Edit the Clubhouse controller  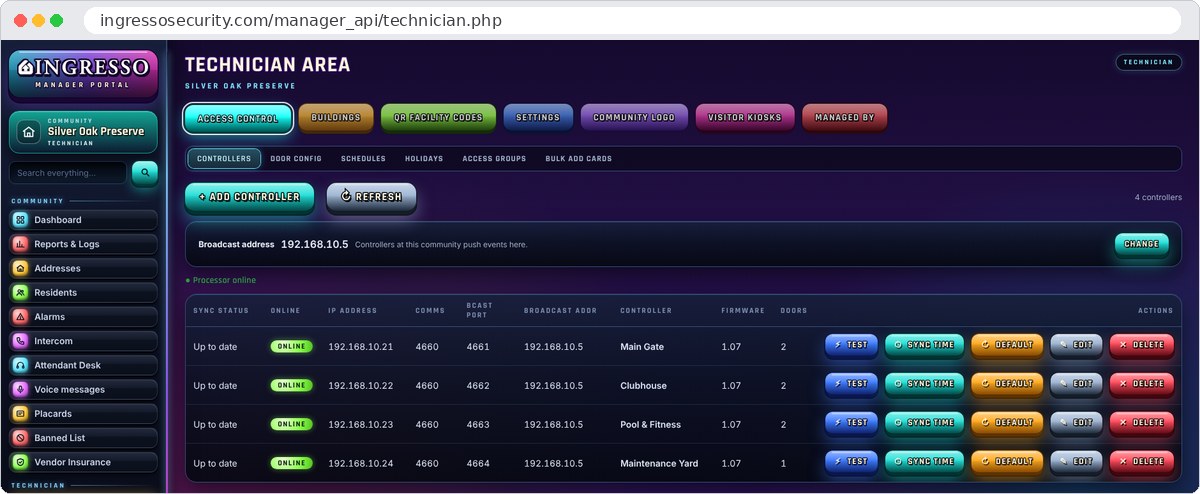coord(1077,384)
